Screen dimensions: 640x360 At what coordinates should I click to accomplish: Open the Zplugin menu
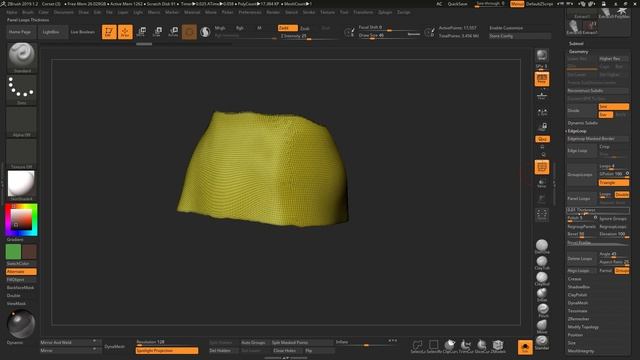tap(385, 12)
